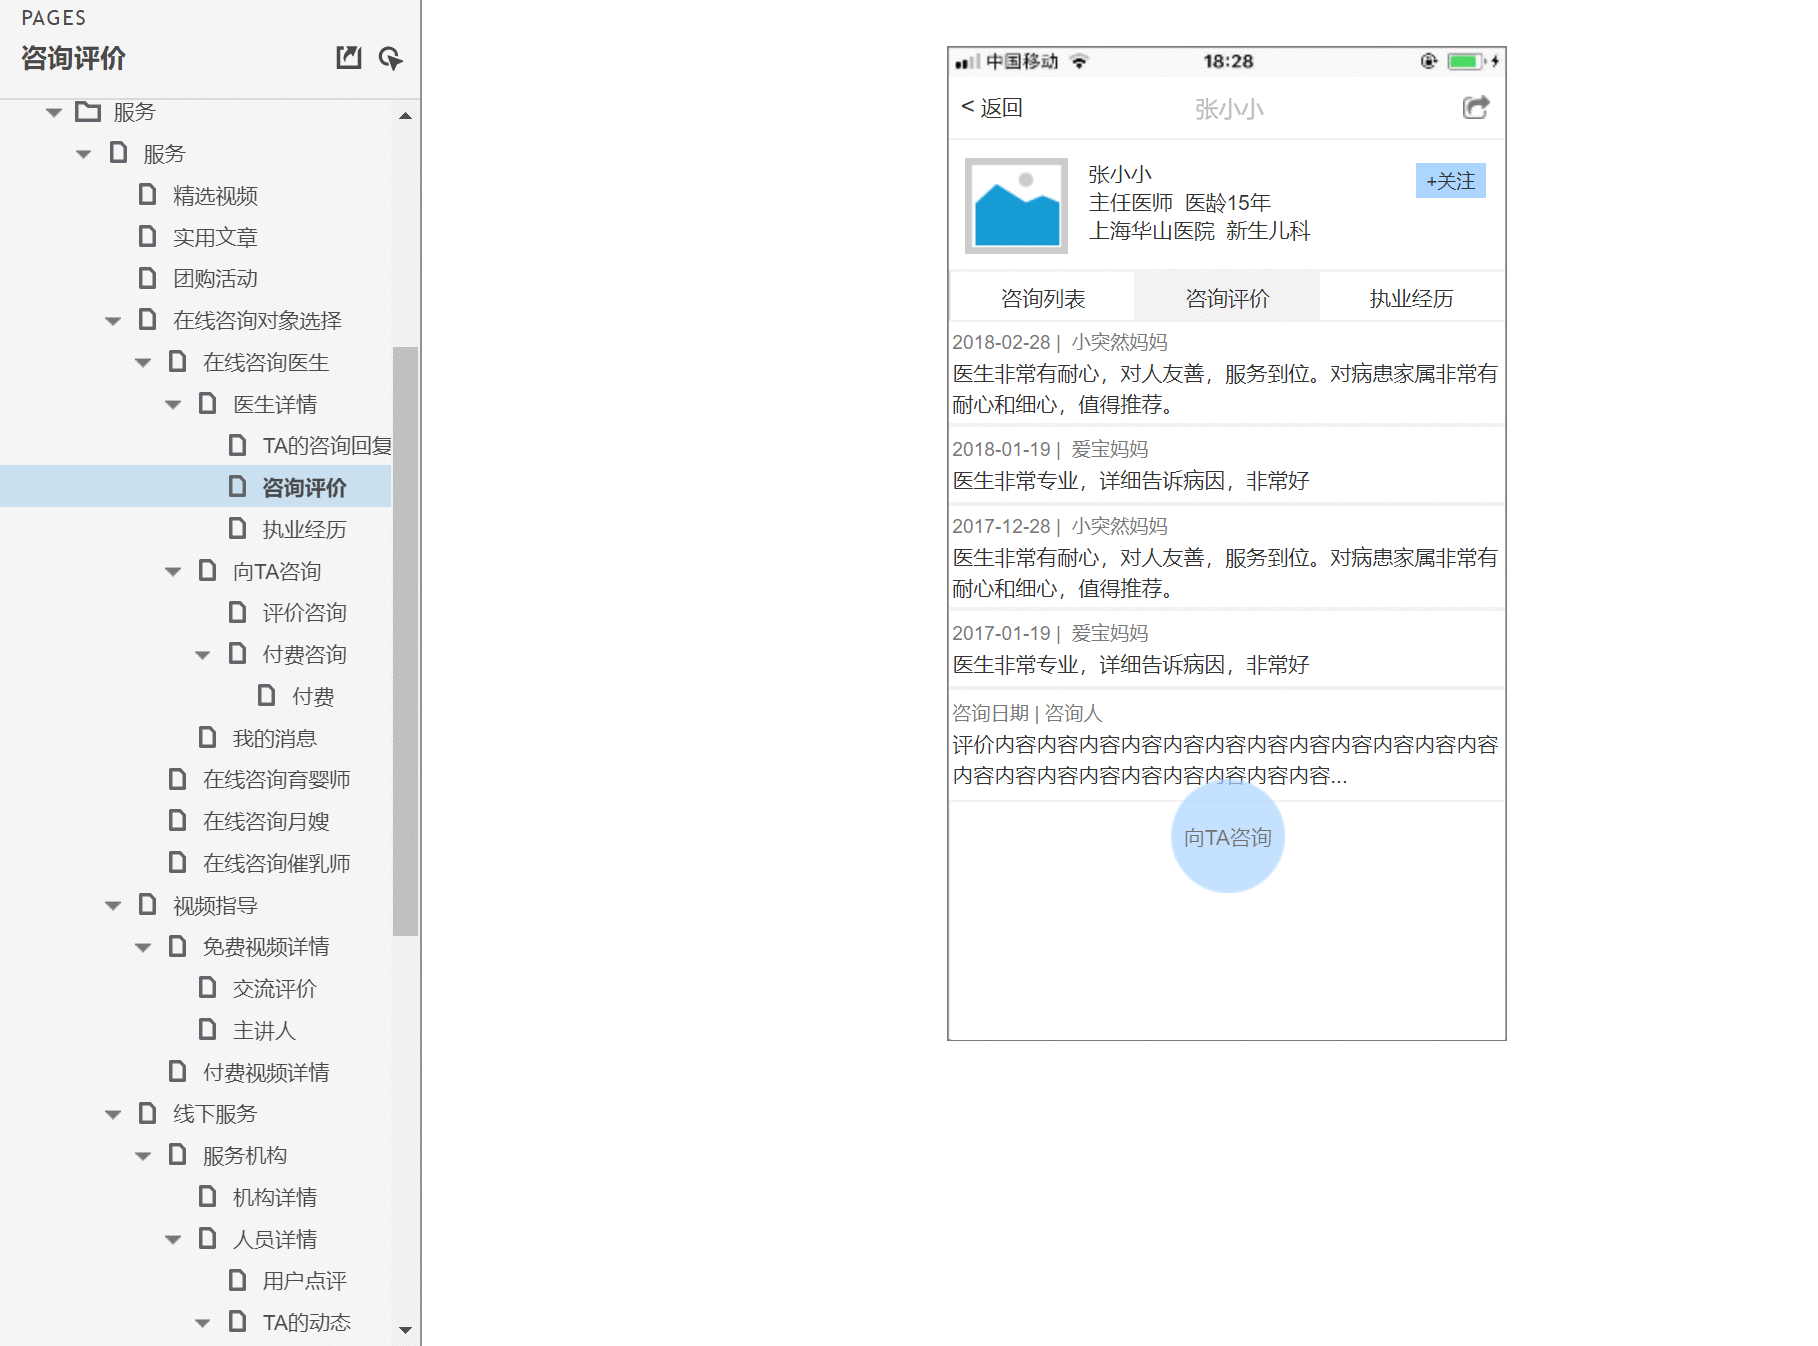Click the +关注 follow button
Screen dimensions: 1818x1346
click(1450, 181)
